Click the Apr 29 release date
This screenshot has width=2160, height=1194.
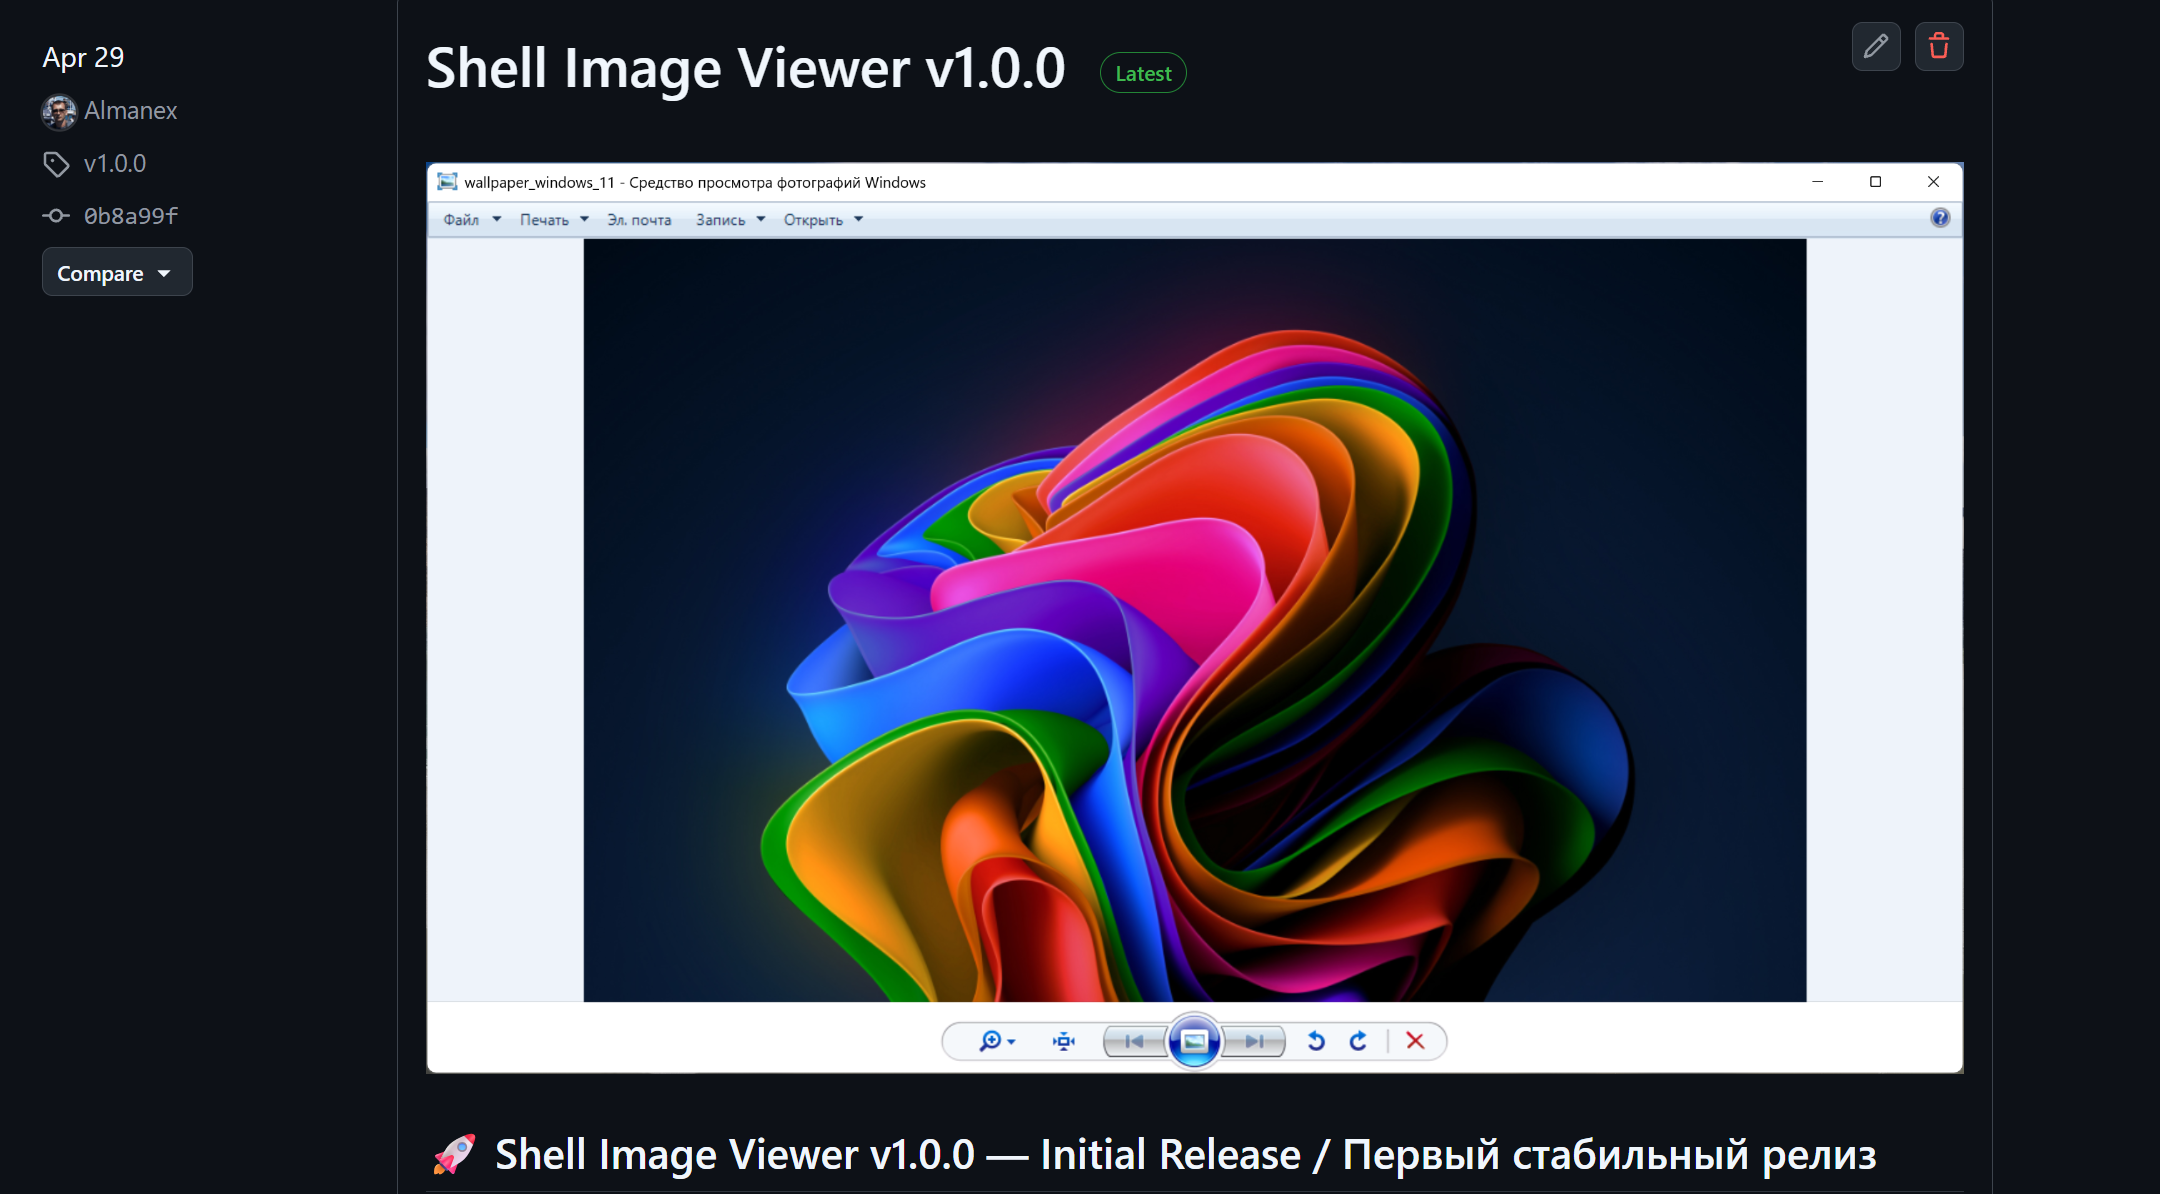point(83,57)
